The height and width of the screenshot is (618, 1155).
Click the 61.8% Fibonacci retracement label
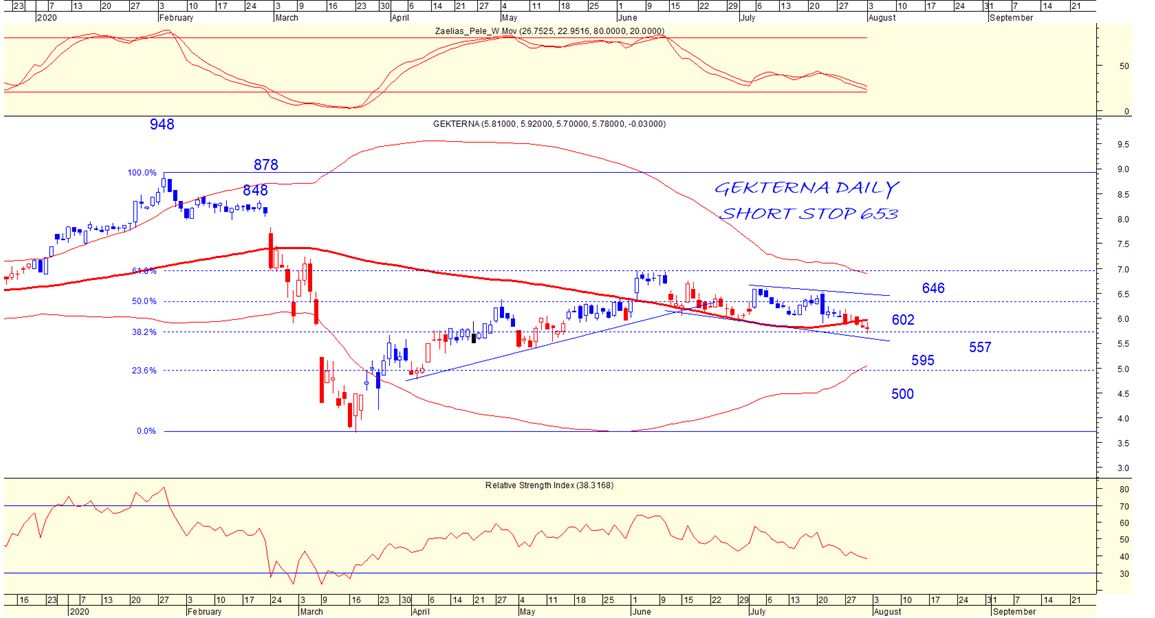(x=144, y=271)
